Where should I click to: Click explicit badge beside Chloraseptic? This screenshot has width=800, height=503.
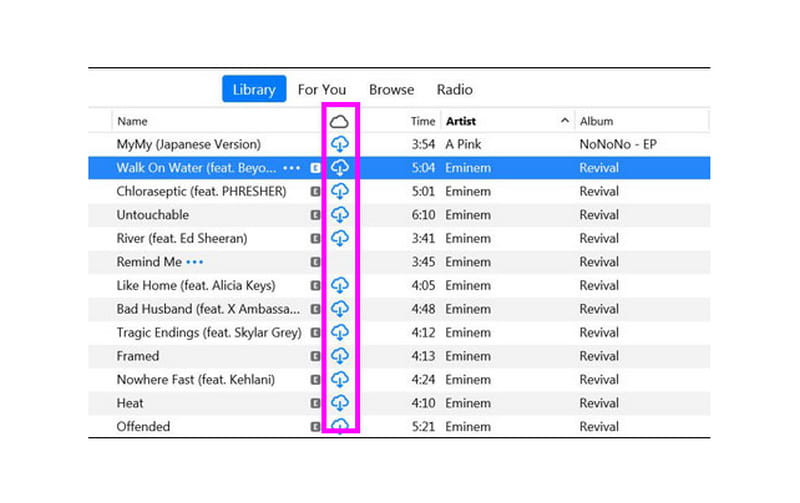[x=315, y=191]
